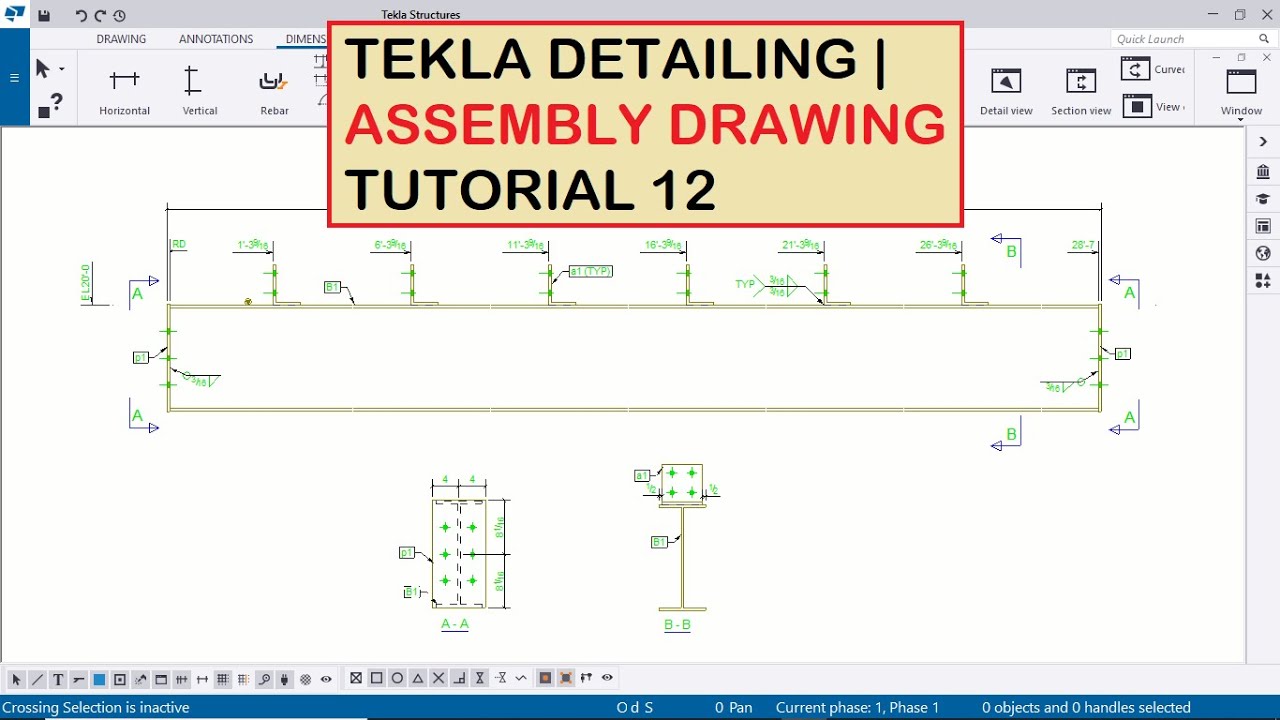Open the globe online panel

pos(1263,253)
